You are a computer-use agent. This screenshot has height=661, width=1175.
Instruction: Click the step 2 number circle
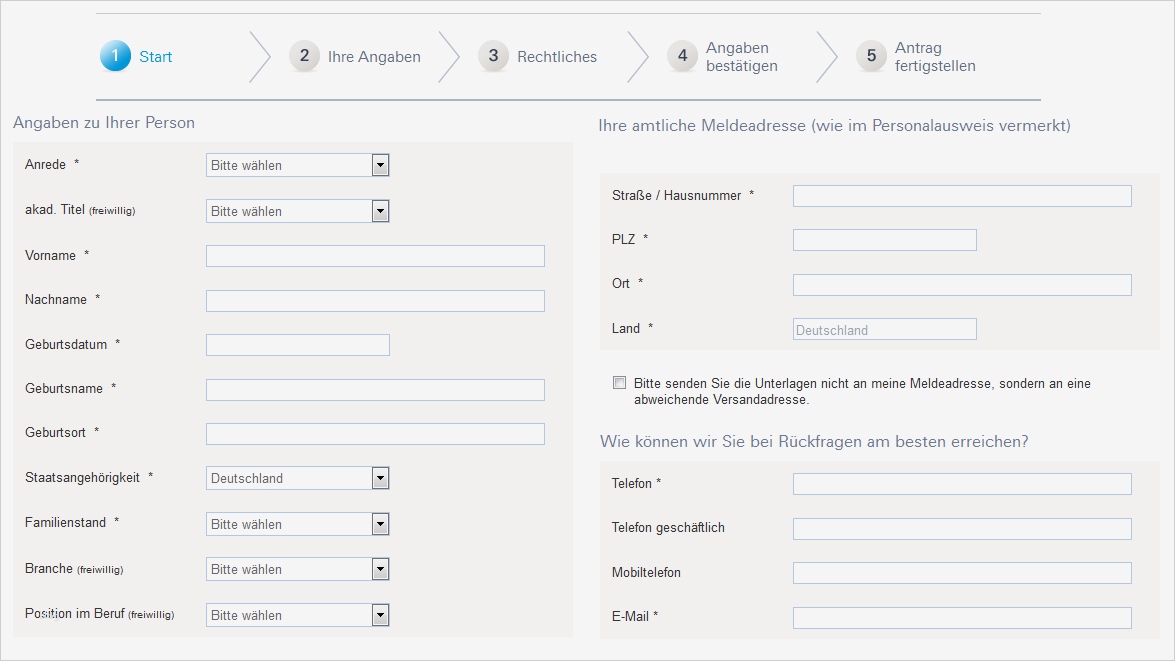(x=304, y=56)
